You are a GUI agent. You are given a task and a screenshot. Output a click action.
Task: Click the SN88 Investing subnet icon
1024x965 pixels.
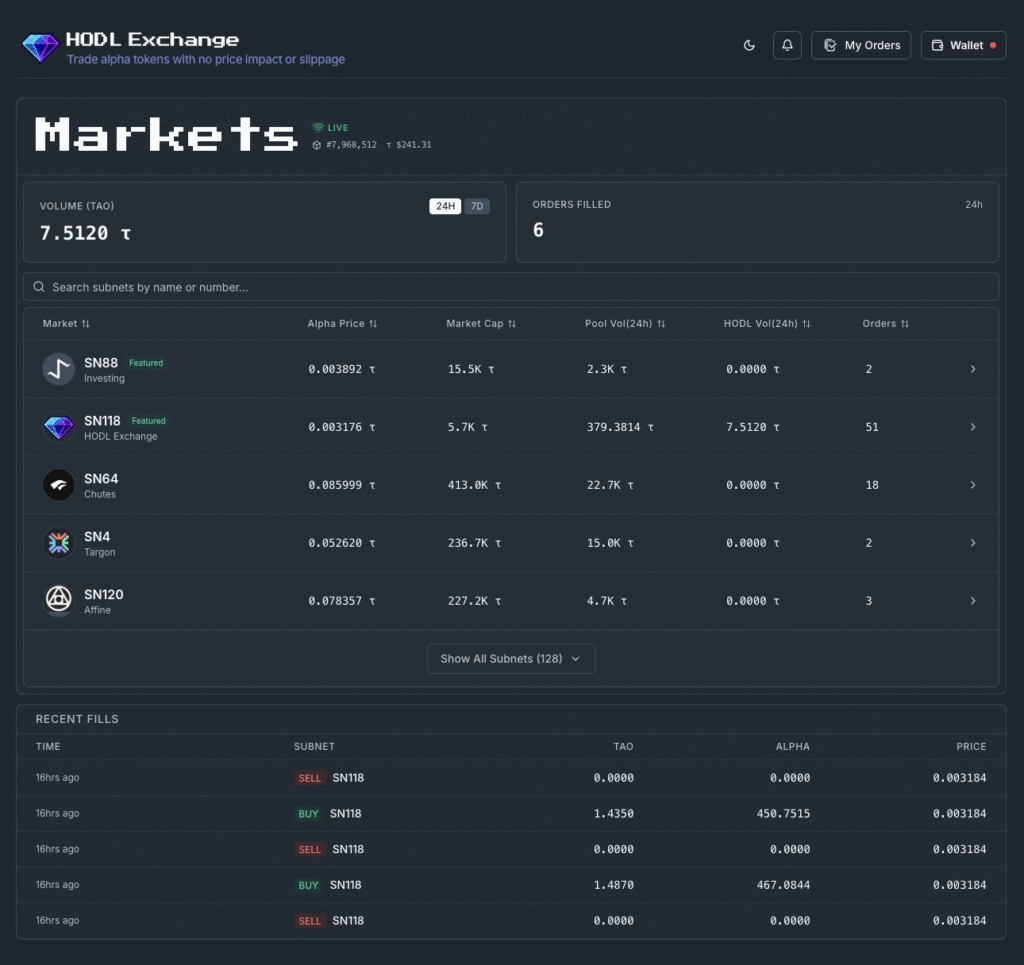click(59, 369)
